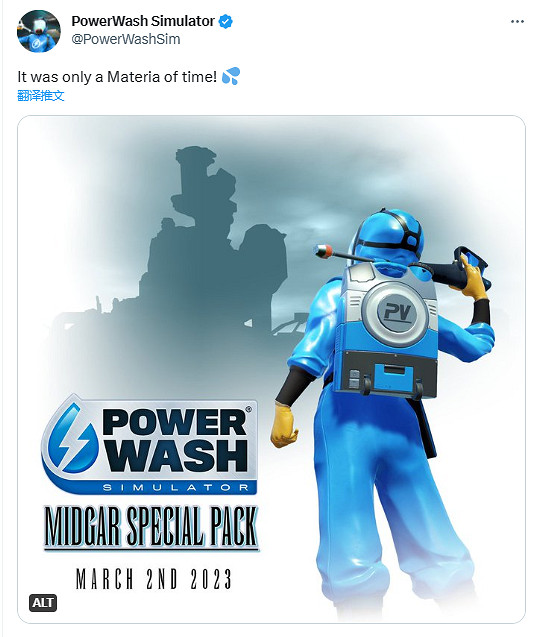This screenshot has width=541, height=637.
Task: Click the character's blue helmet
Action: pos(389,236)
